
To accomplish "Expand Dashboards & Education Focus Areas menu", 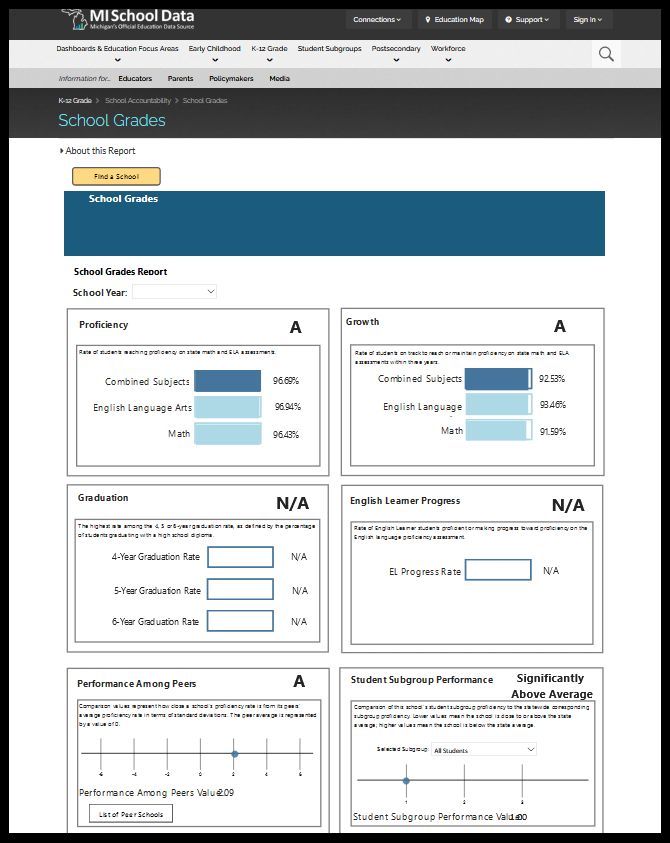I will [117, 53].
